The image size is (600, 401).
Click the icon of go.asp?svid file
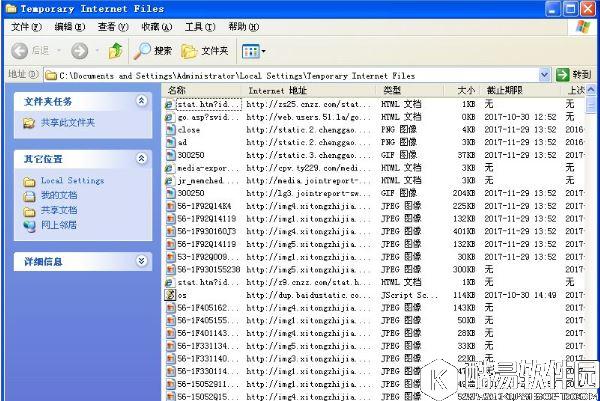pyautogui.click(x=170, y=117)
